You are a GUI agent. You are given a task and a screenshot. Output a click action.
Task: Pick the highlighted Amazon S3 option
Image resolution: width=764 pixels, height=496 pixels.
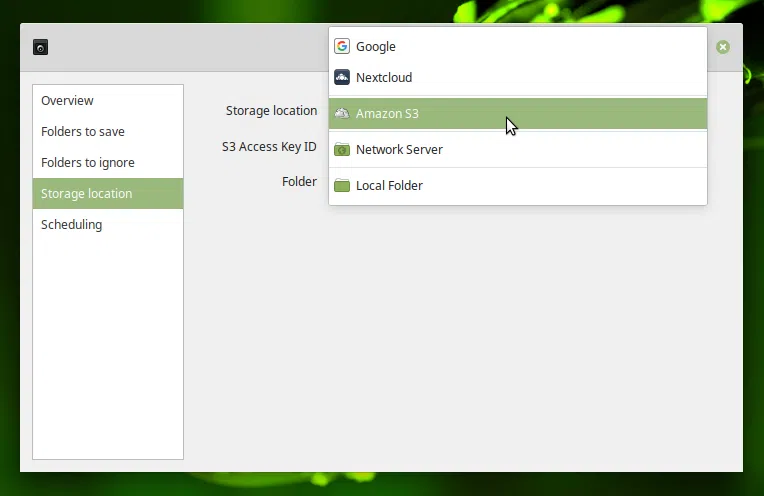388,113
